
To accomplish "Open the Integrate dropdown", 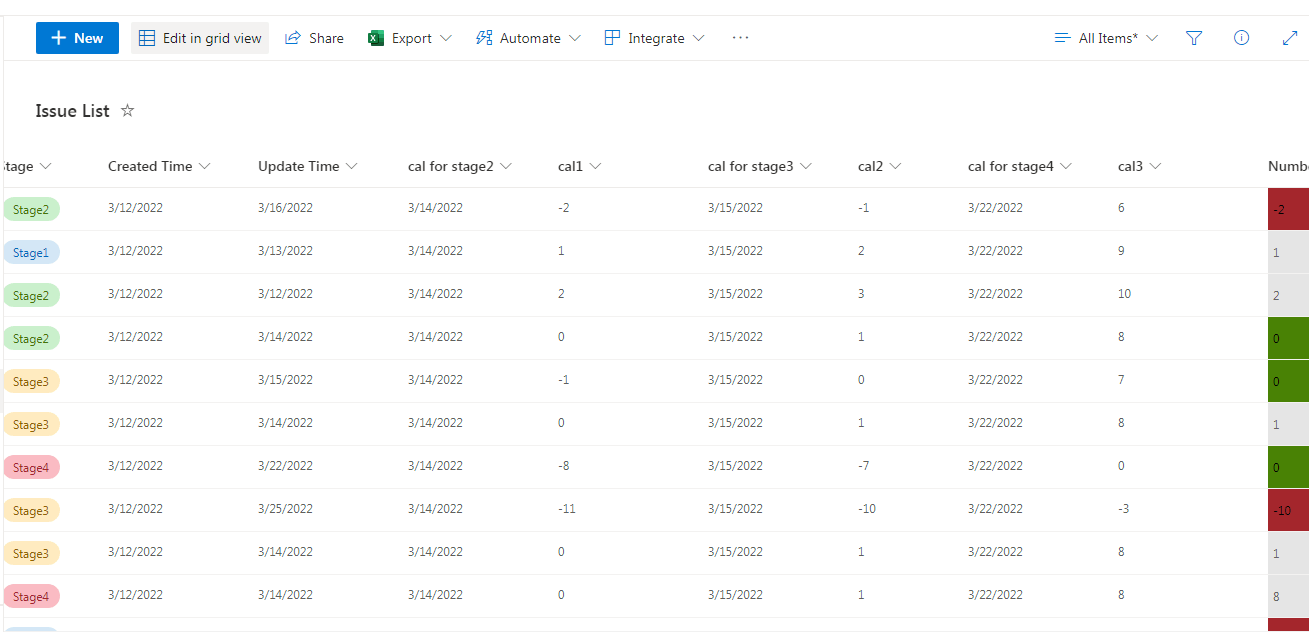I will 654,38.
